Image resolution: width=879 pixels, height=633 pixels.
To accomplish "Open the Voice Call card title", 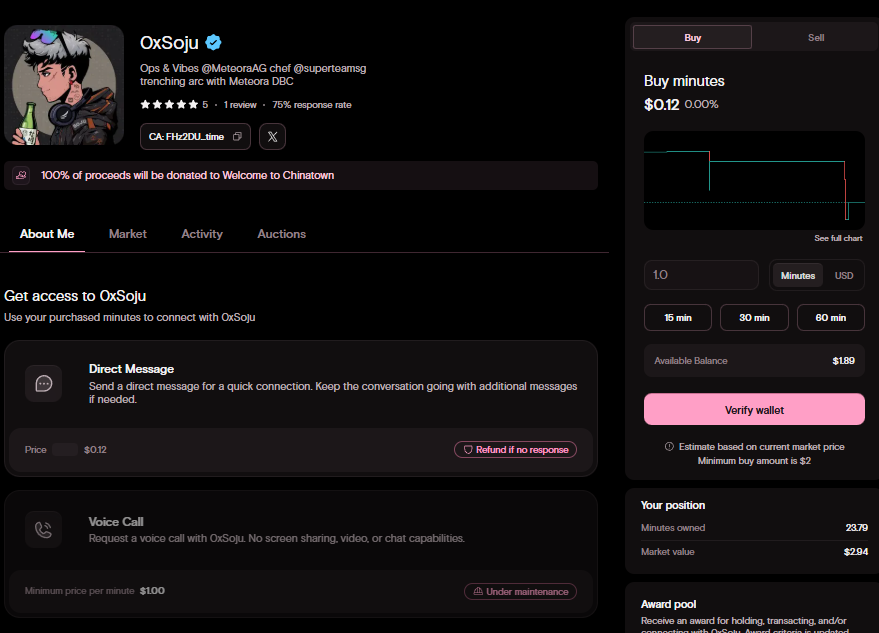I will [116, 521].
